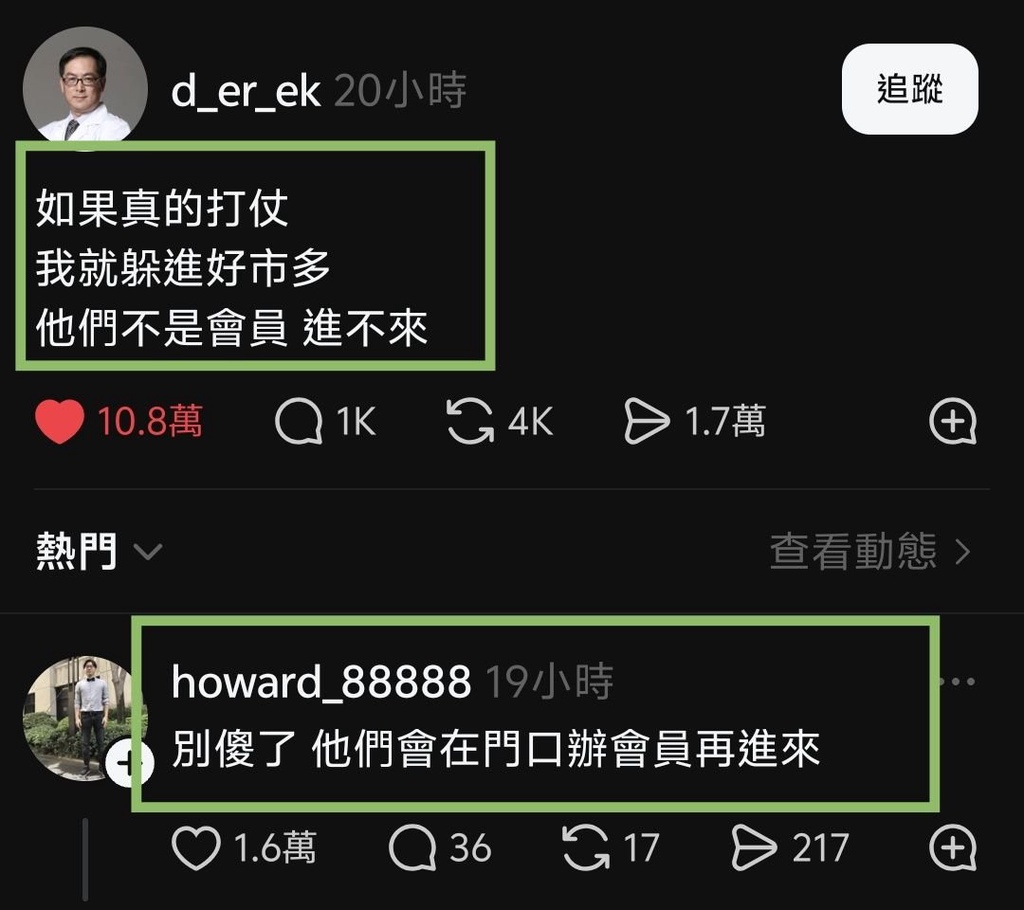This screenshot has height=910, width=1024.
Task: Open 查看動態 activity link
Action: [x=854, y=551]
